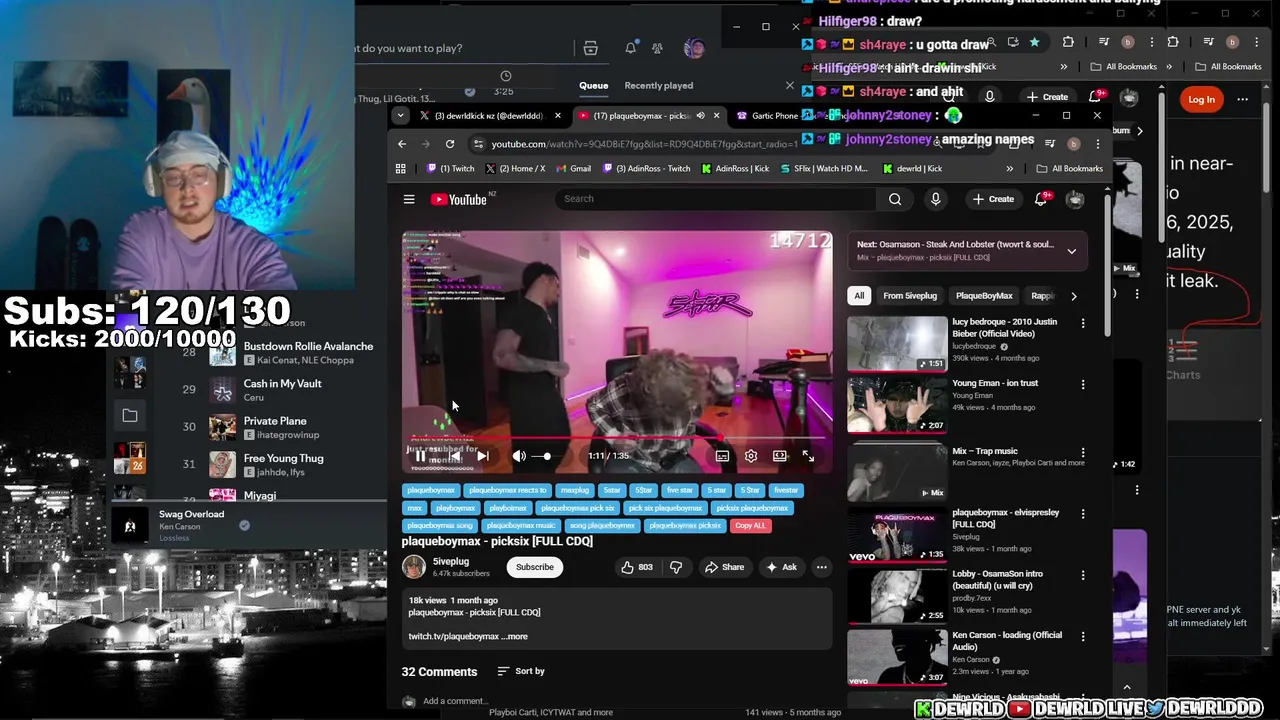Open the comments Sort by dropdown
The height and width of the screenshot is (720, 1280).
[521, 671]
